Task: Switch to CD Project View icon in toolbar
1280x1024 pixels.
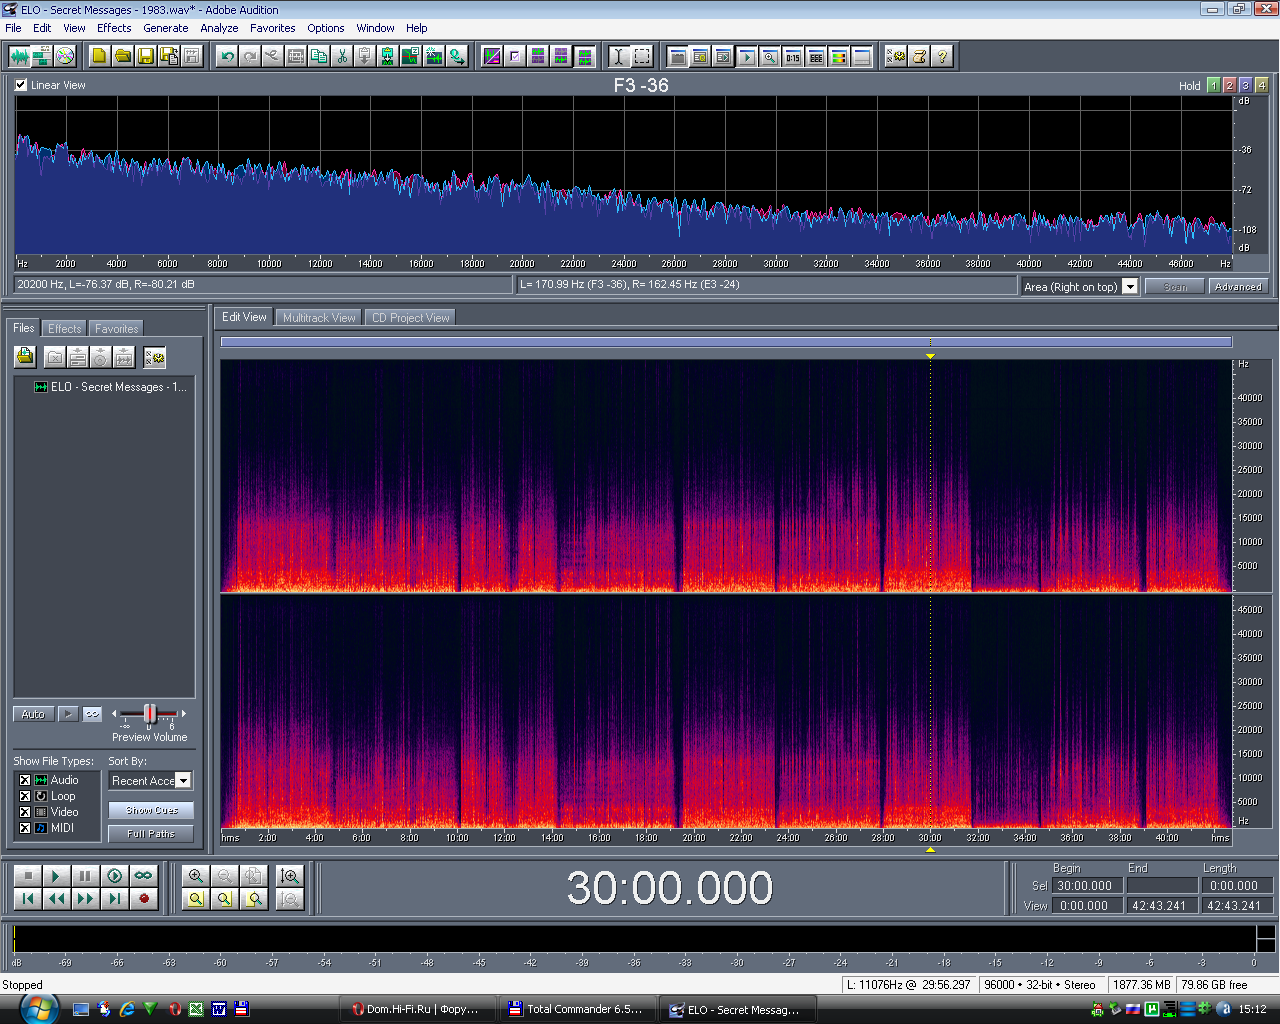Action: (x=65, y=56)
